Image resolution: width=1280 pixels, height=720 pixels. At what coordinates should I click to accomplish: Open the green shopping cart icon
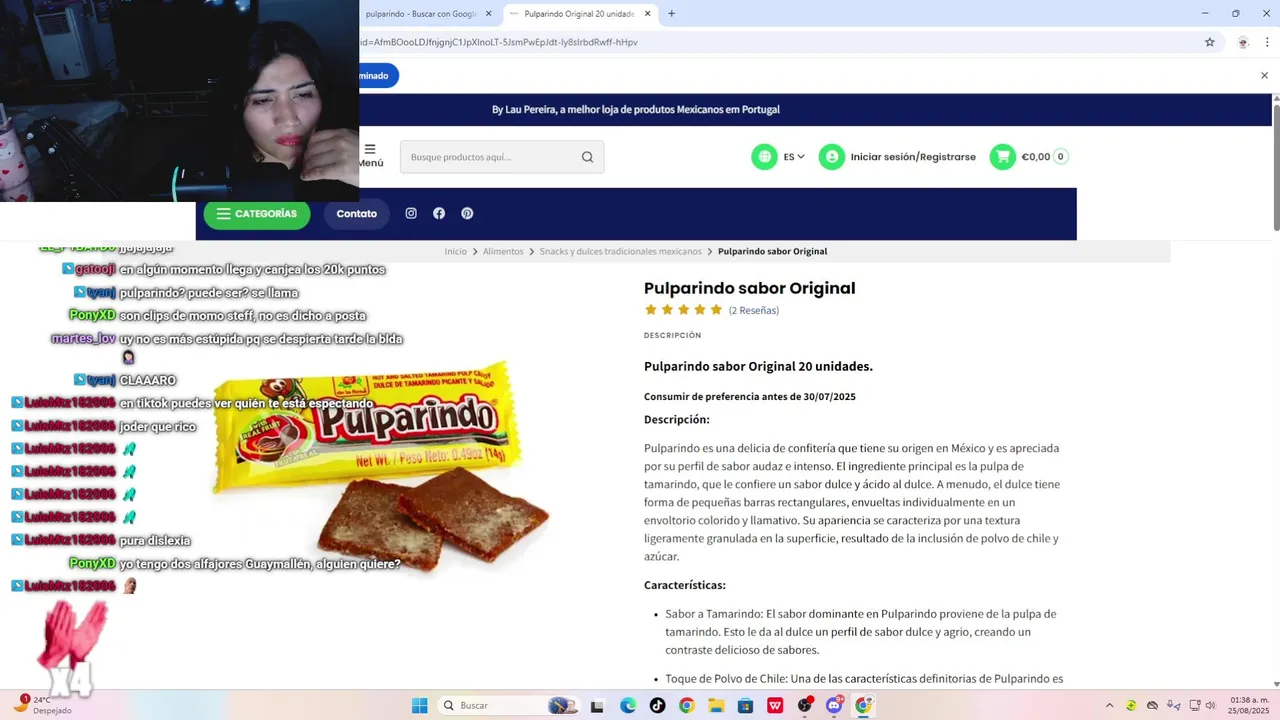pos(1002,157)
